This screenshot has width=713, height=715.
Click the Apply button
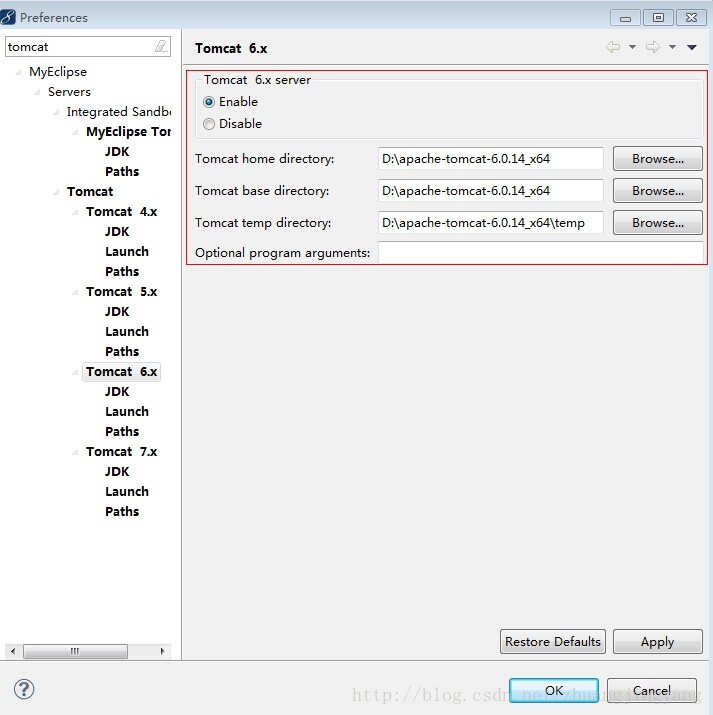tap(657, 642)
